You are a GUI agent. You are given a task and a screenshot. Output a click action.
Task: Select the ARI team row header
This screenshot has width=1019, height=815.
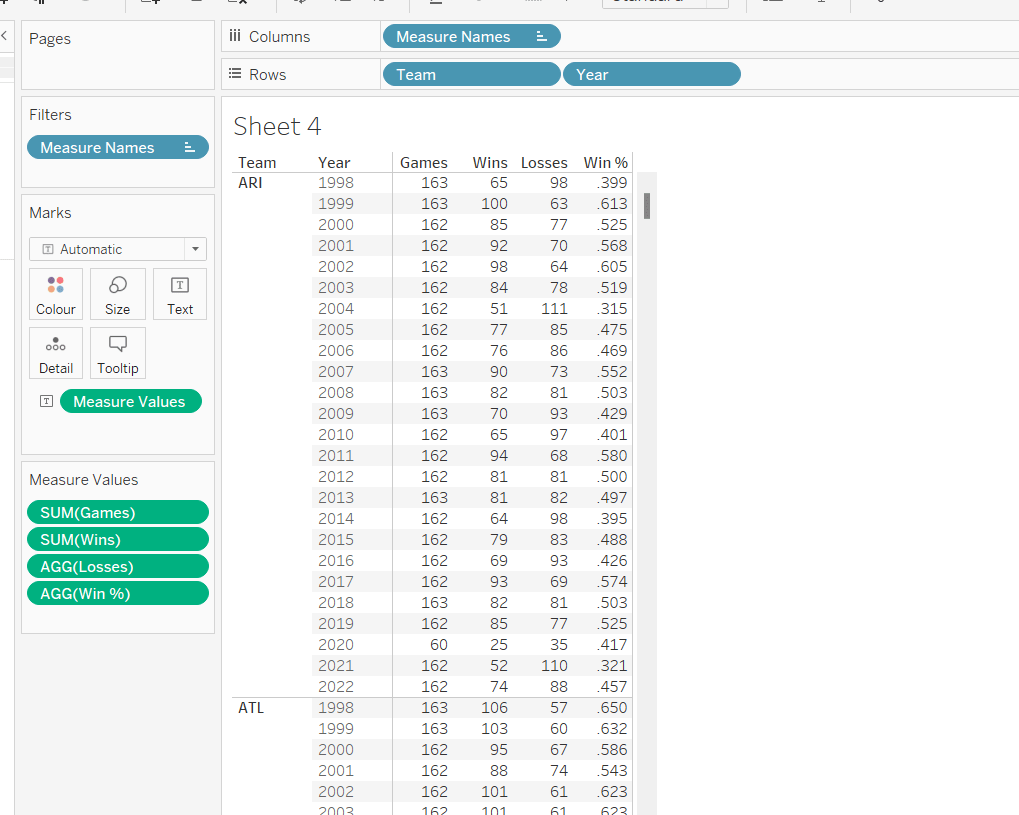tap(250, 183)
